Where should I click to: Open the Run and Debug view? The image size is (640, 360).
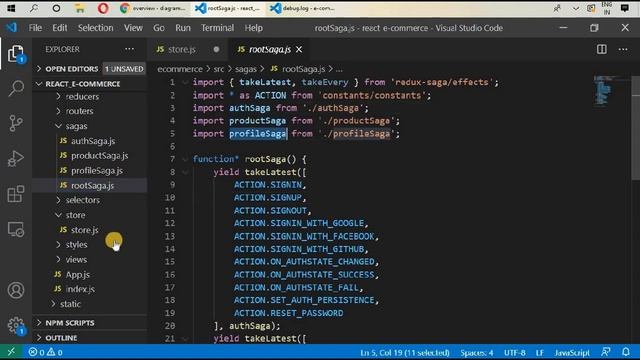16,158
